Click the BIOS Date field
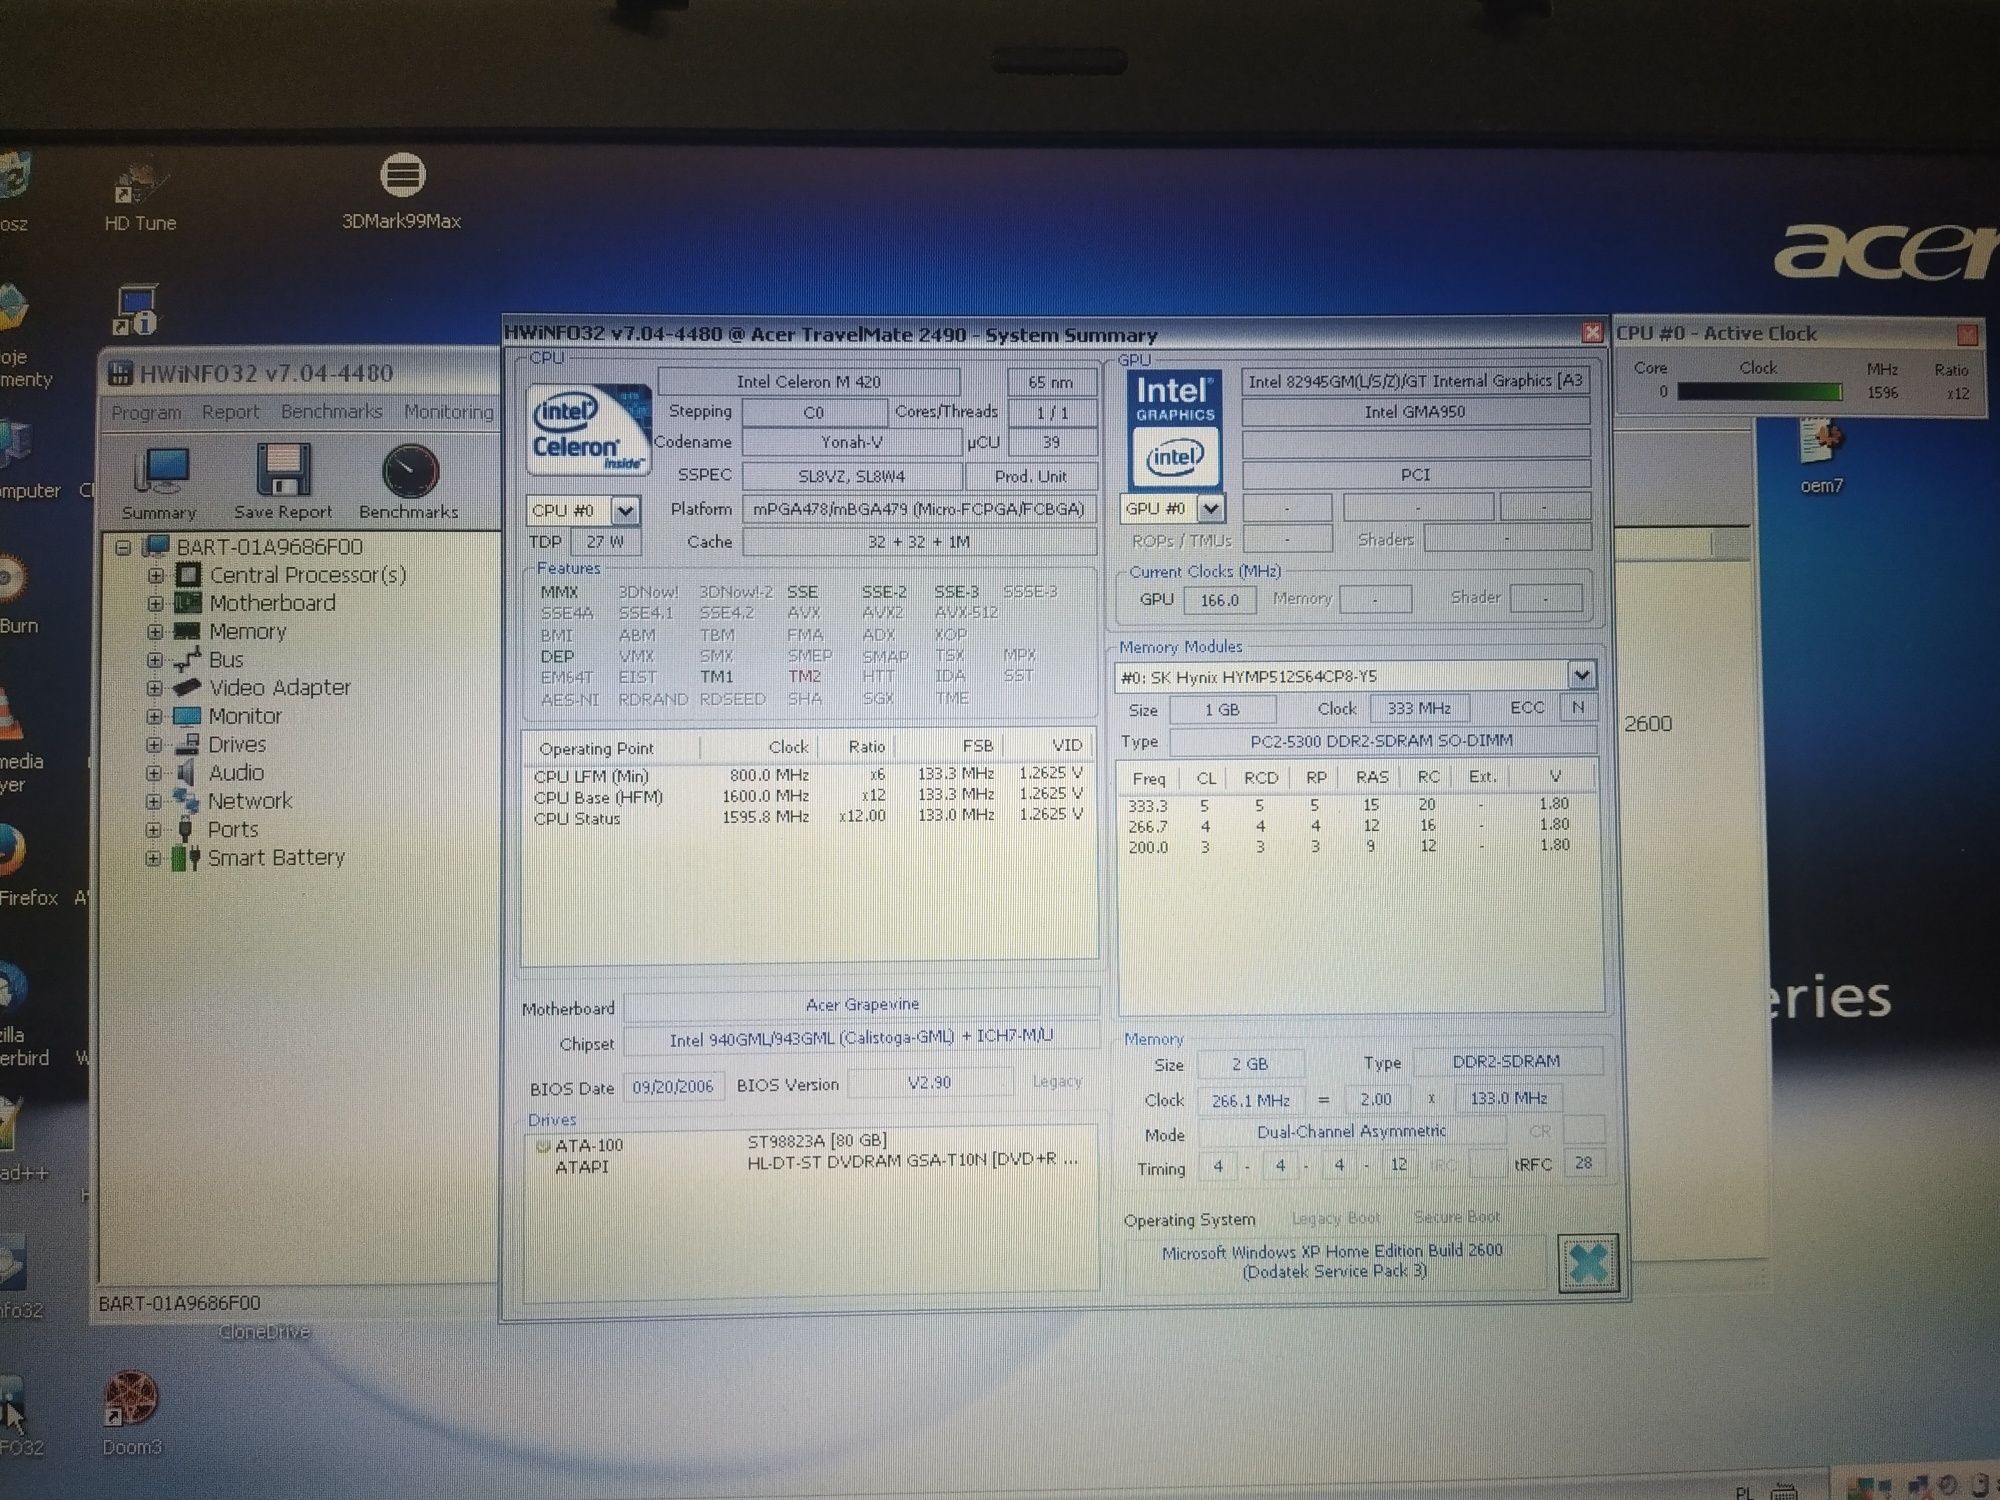 pos(672,1087)
